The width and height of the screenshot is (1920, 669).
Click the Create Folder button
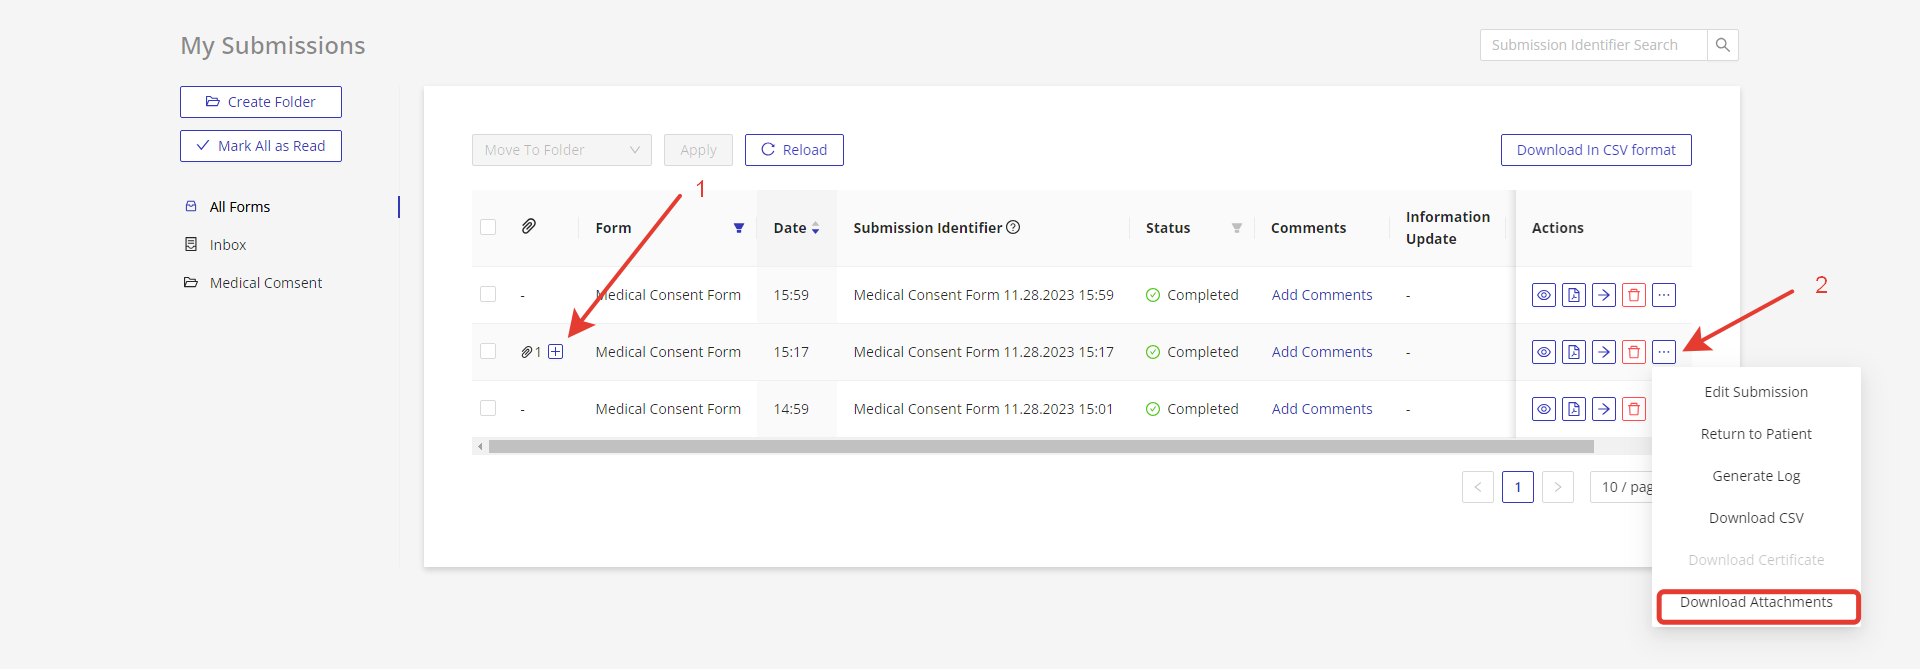[x=261, y=102]
